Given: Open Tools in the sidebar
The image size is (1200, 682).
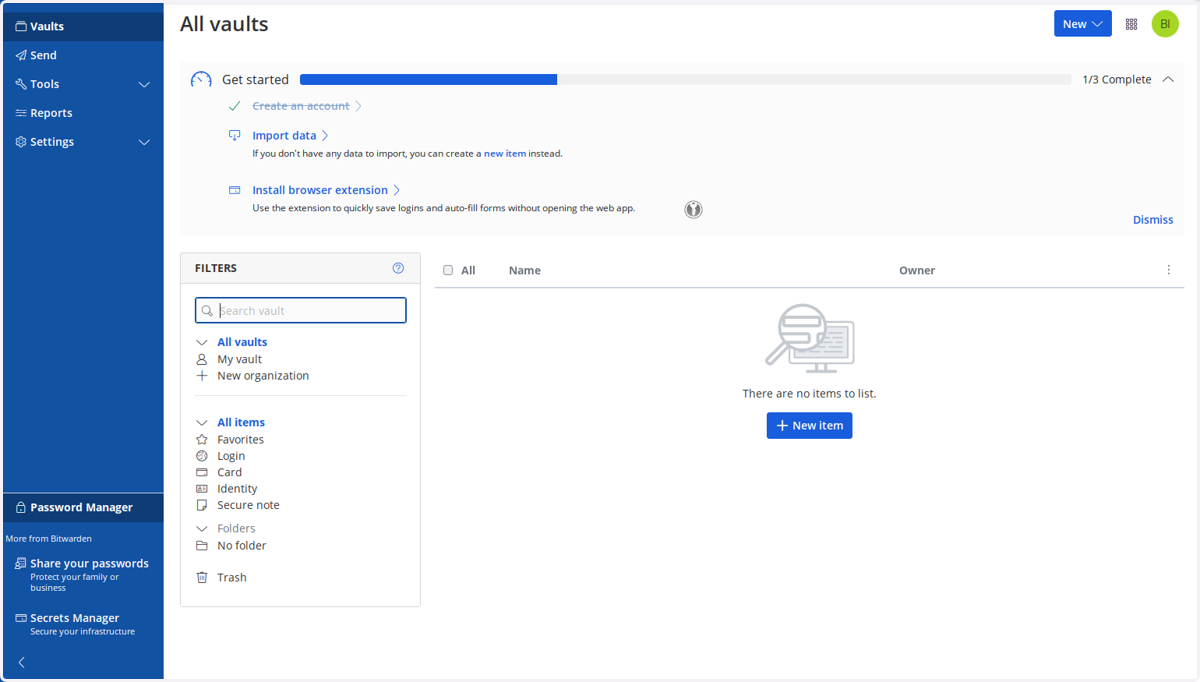Looking at the screenshot, I should tap(44, 84).
